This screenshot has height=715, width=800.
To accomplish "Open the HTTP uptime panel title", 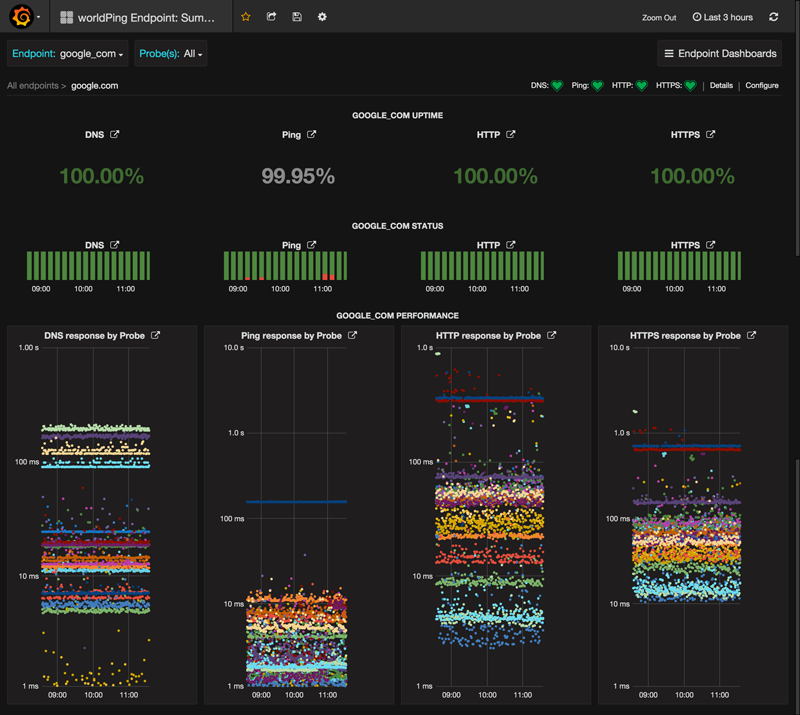I will 488,135.
